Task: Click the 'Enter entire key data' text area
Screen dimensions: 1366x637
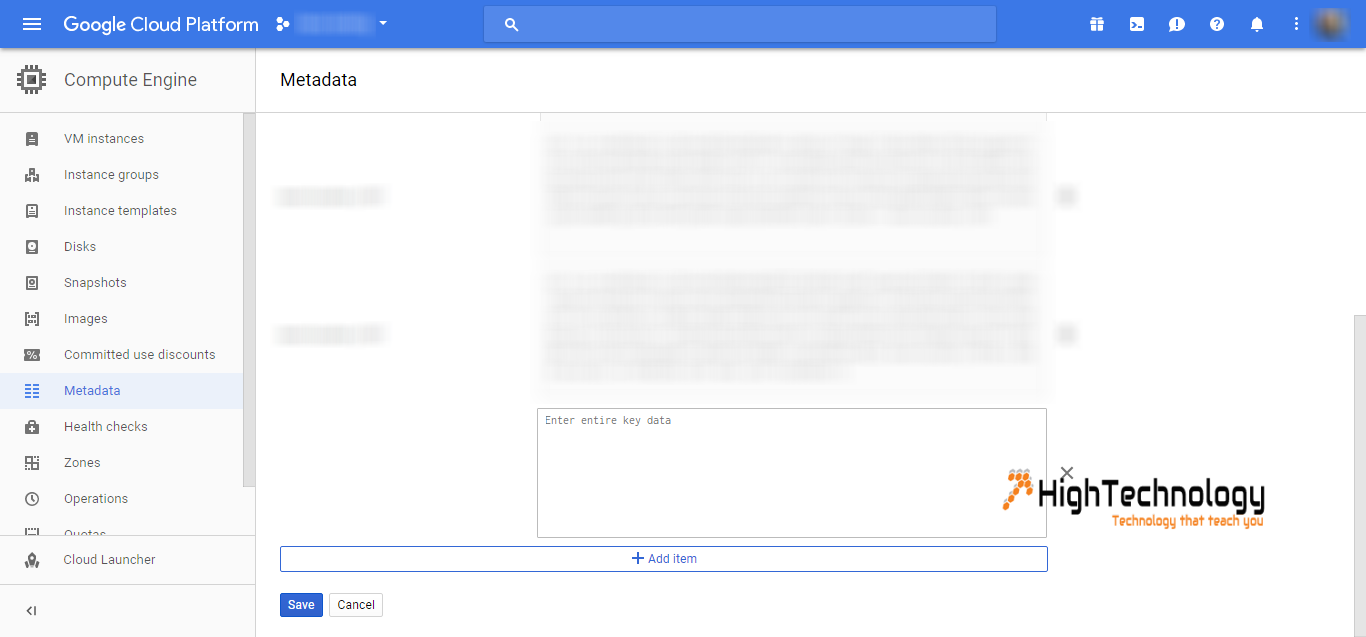Action: 792,473
